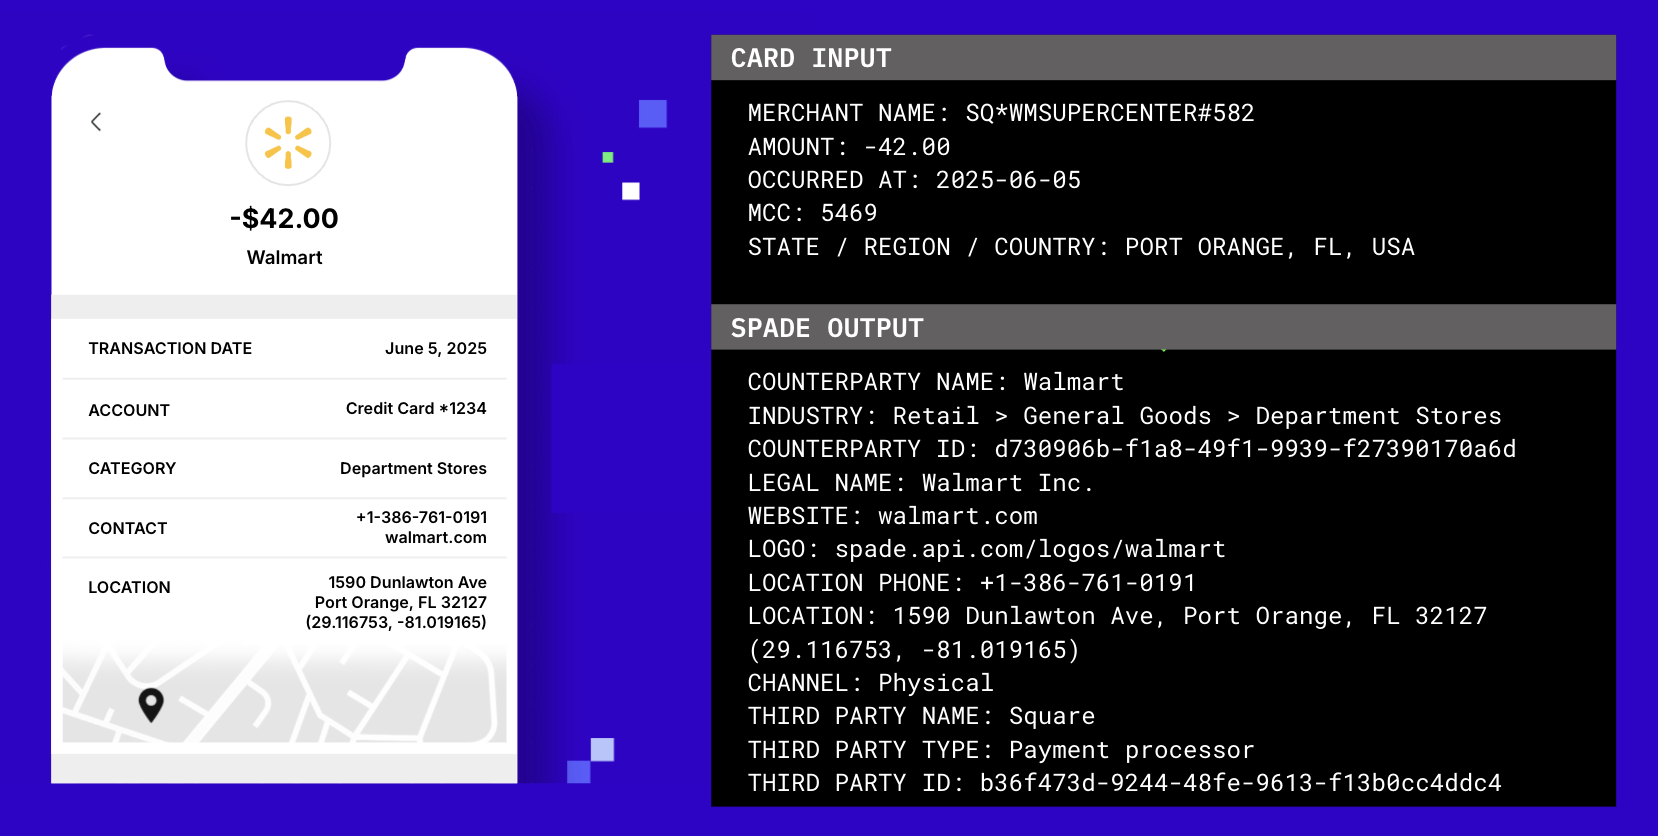Select COUNTERPARTY NAME: Walmart line

pyautogui.click(x=936, y=382)
